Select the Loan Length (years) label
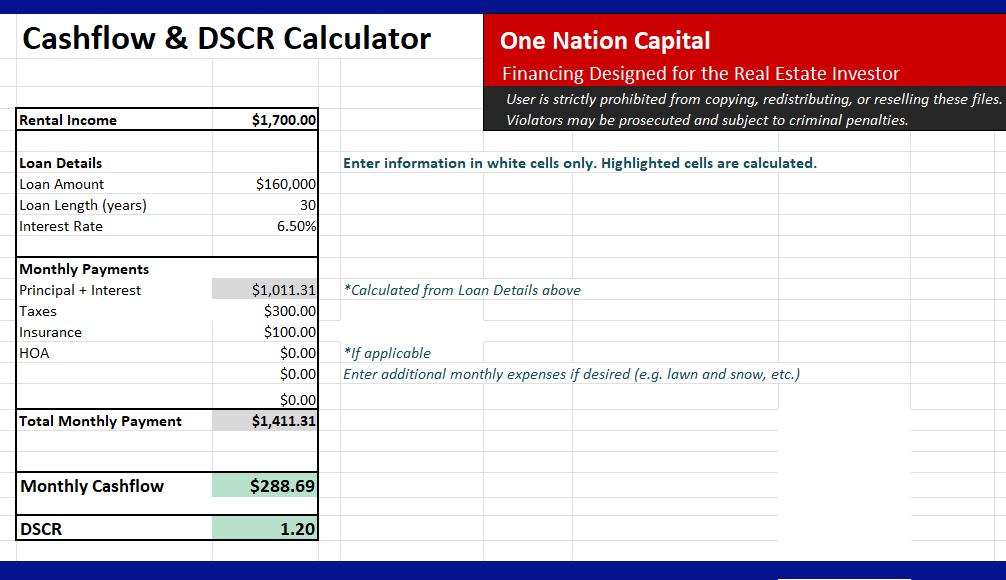 [83, 205]
